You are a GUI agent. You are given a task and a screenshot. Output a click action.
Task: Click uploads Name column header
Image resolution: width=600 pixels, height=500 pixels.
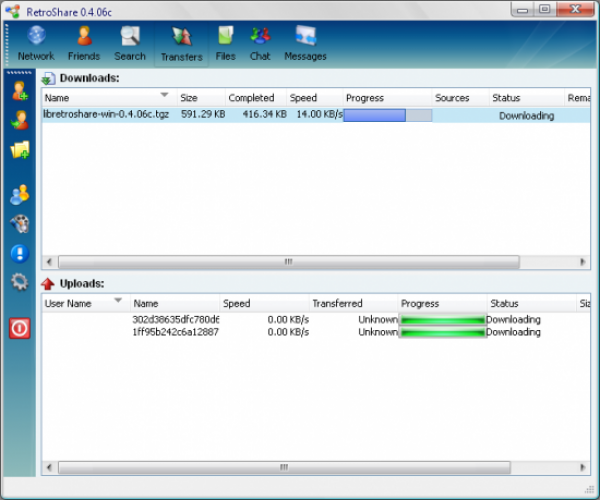coord(175,303)
